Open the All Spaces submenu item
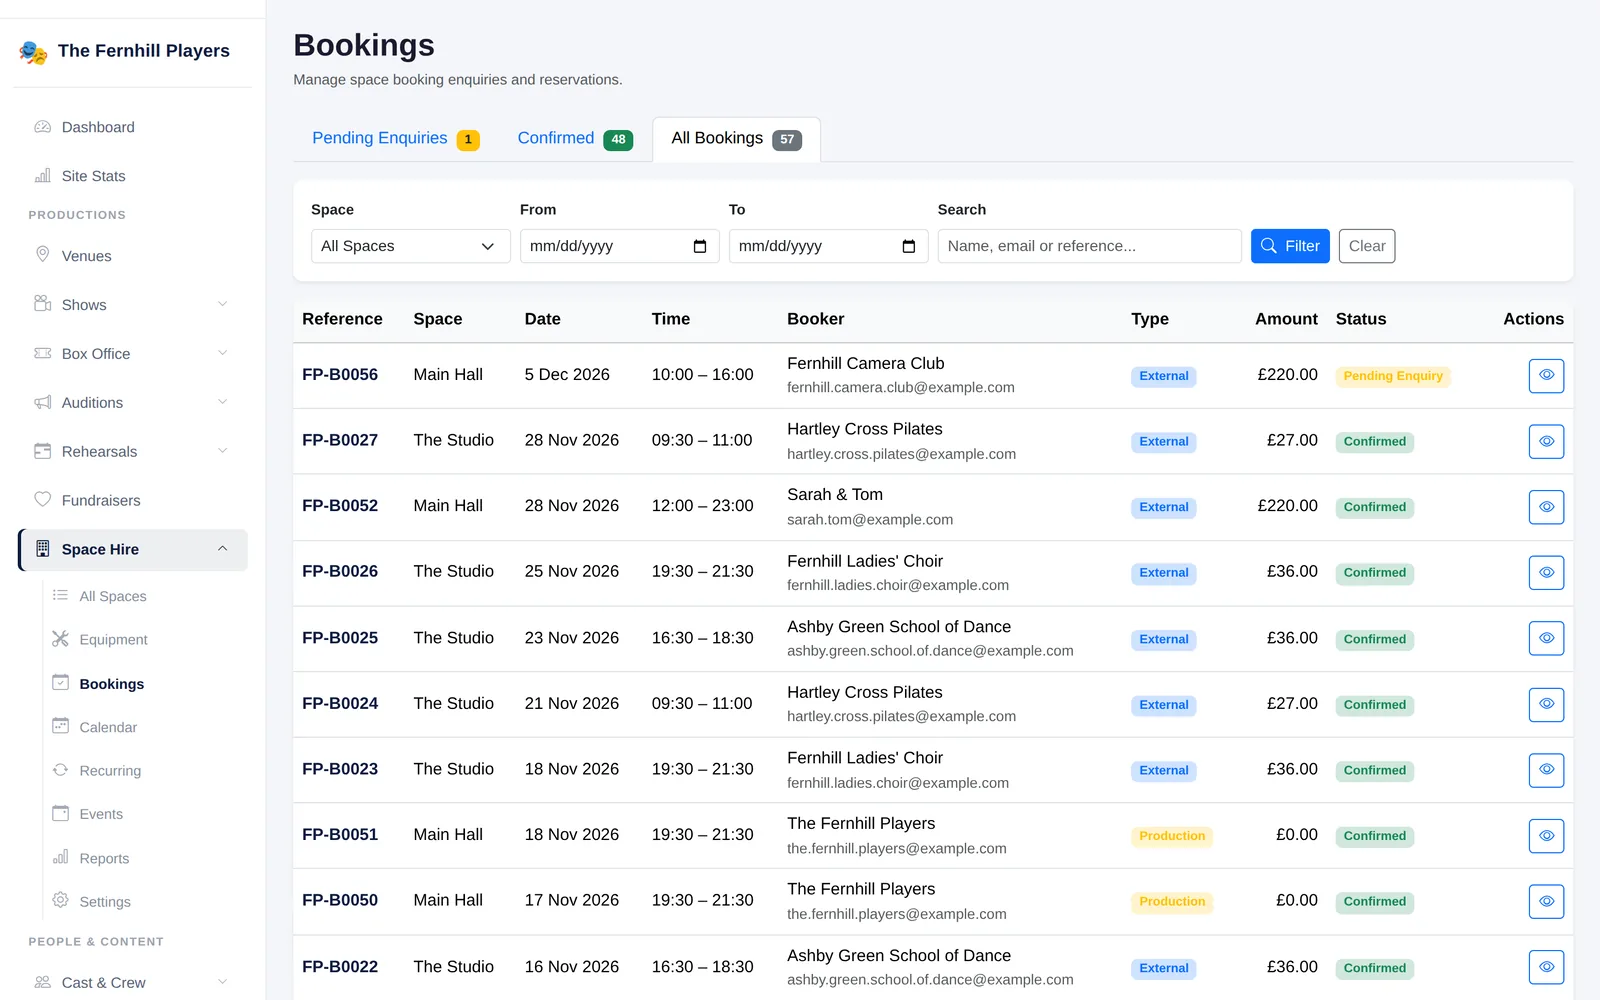1600x1000 pixels. (146, 596)
